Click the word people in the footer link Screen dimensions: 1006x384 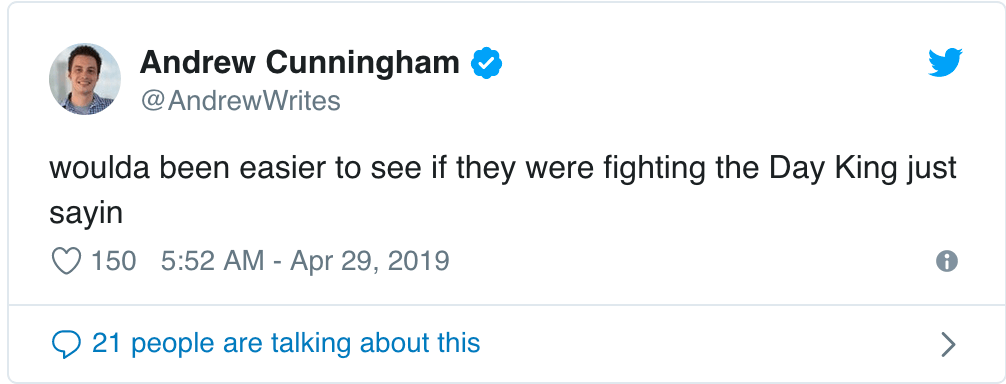(x=172, y=344)
